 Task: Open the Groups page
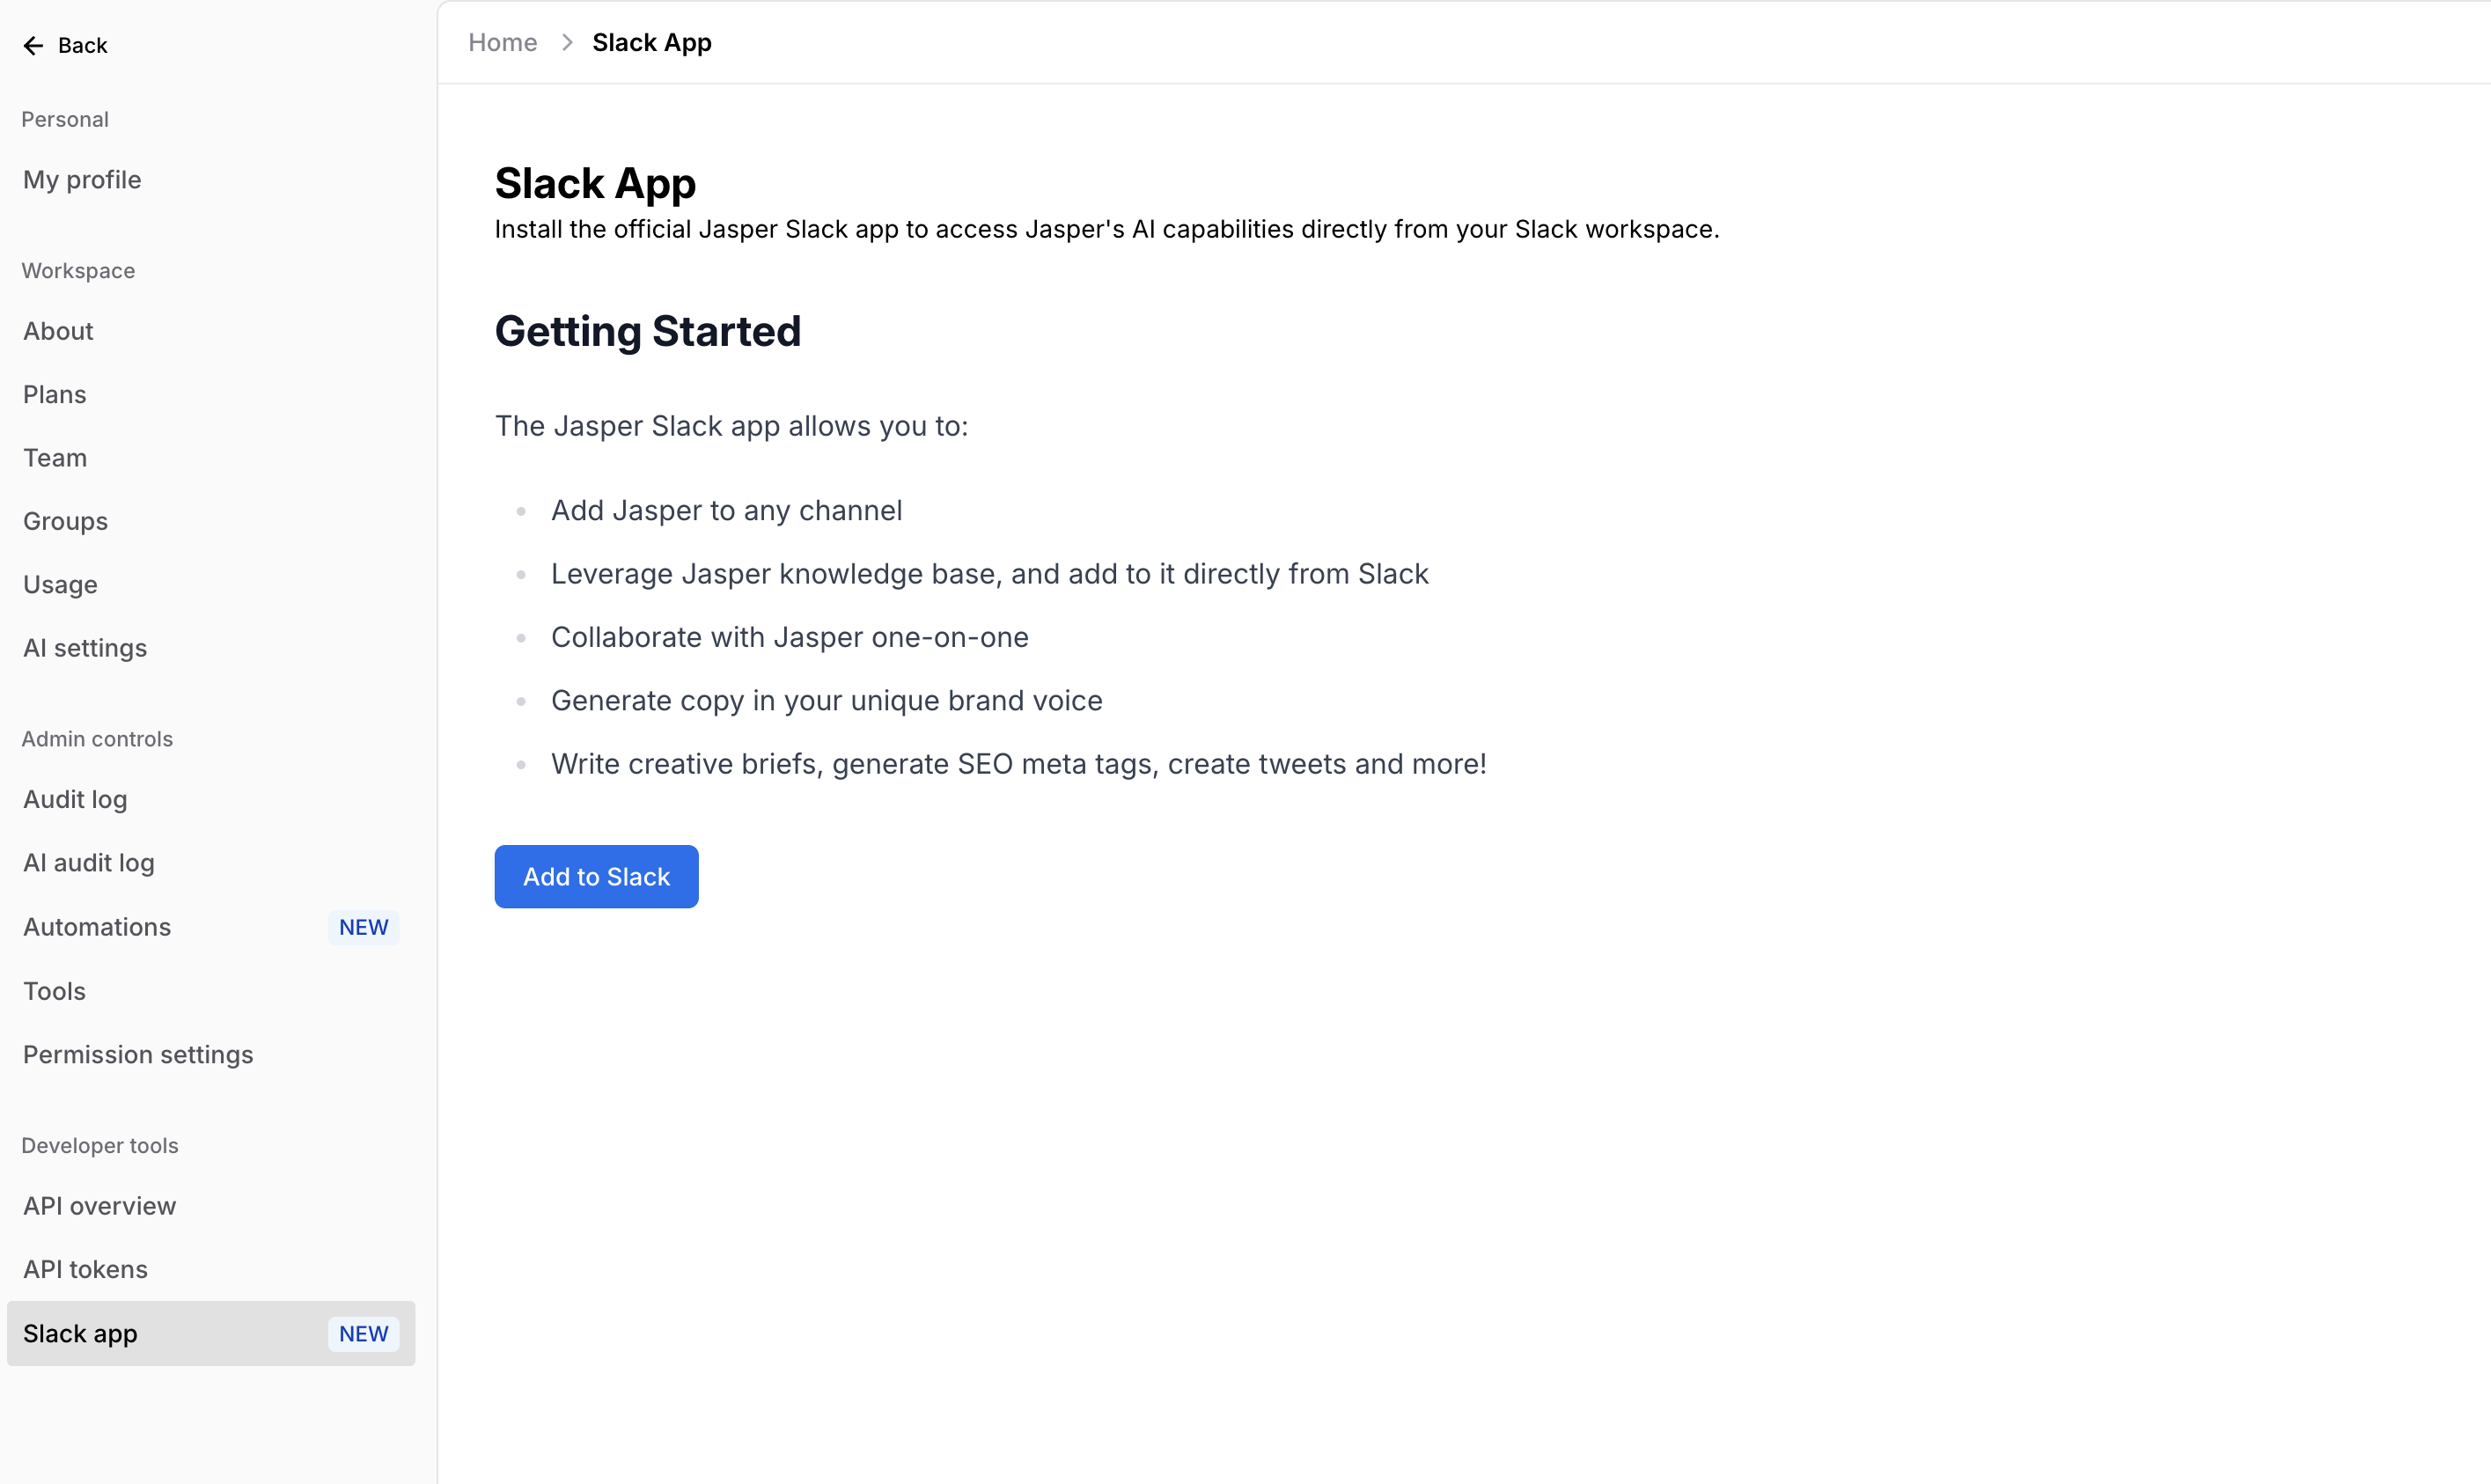(65, 521)
